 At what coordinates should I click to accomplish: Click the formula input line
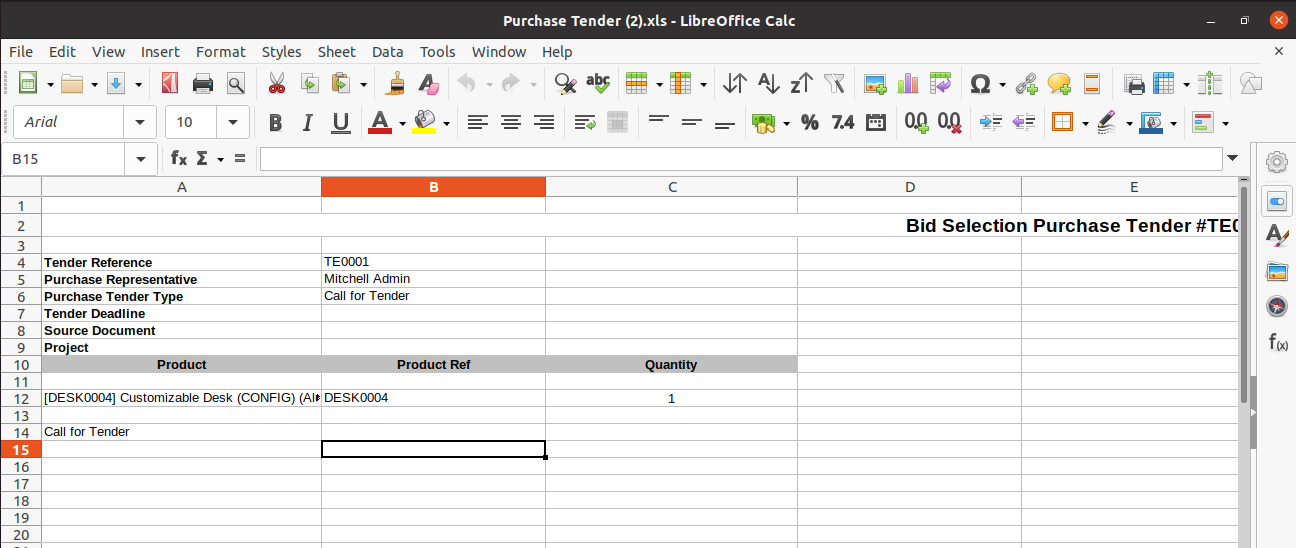740,158
